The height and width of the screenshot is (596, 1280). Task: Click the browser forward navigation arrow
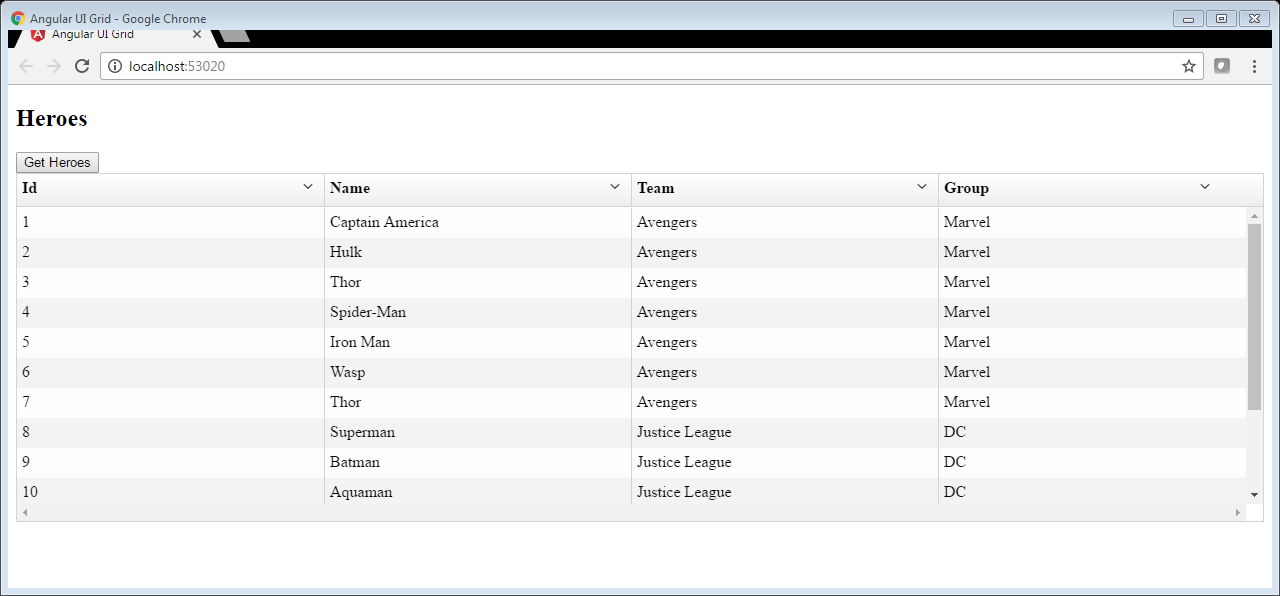tap(54, 66)
